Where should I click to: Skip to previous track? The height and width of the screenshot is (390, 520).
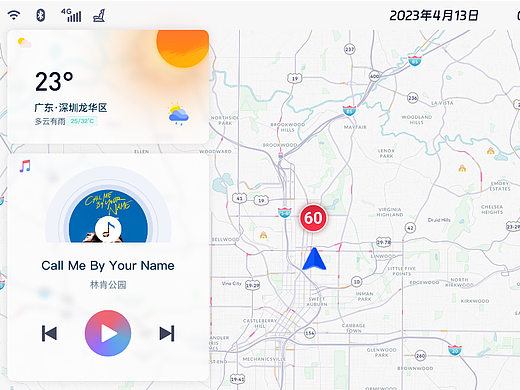[x=49, y=333]
